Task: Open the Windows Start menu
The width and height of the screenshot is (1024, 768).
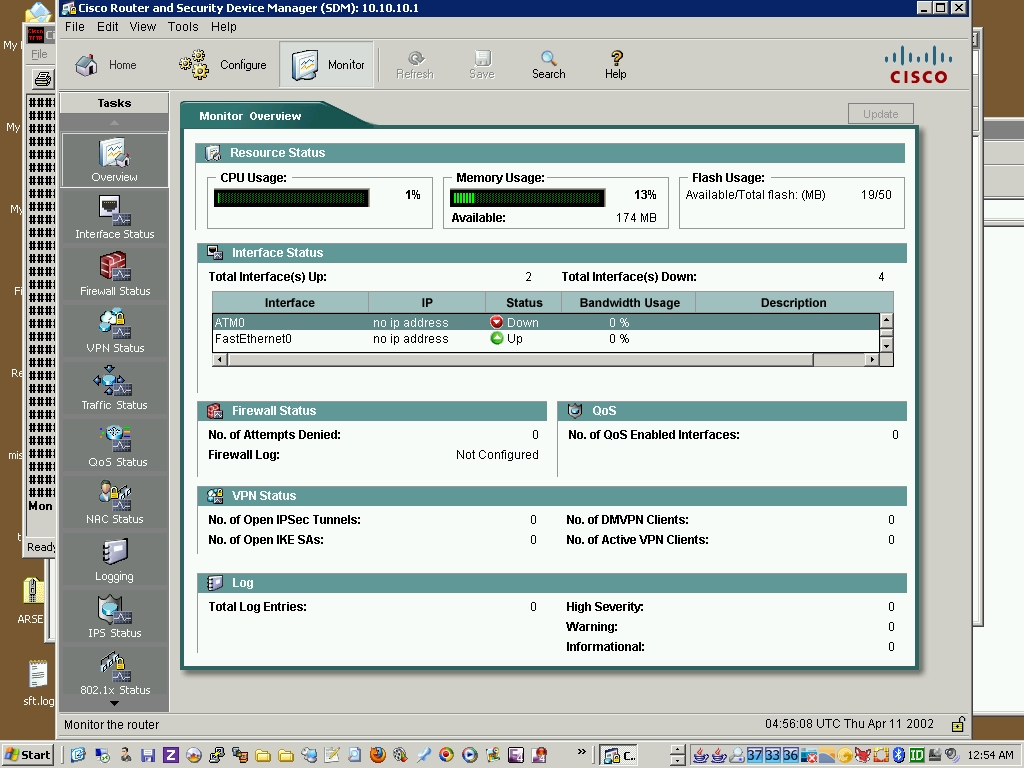Action: [x=27, y=755]
